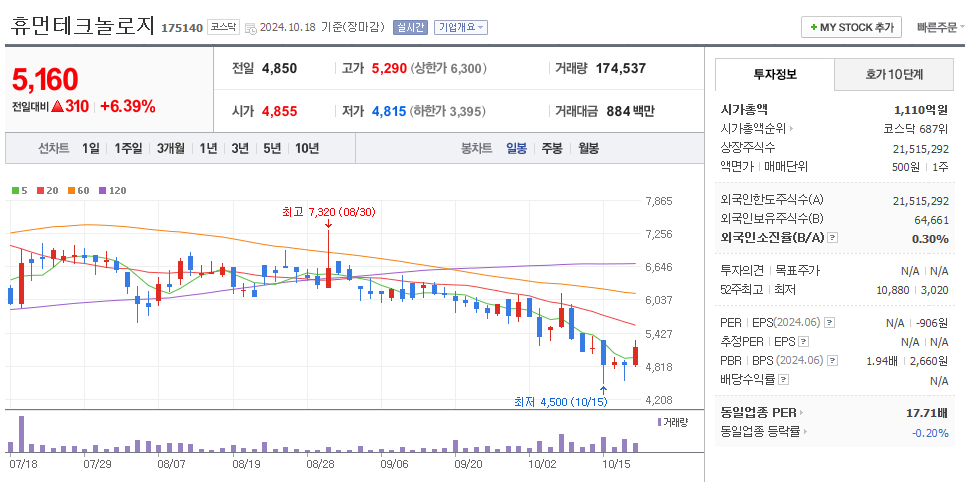Click the 거래량 value 174,537
The image size is (972, 482).
pyautogui.click(x=621, y=68)
